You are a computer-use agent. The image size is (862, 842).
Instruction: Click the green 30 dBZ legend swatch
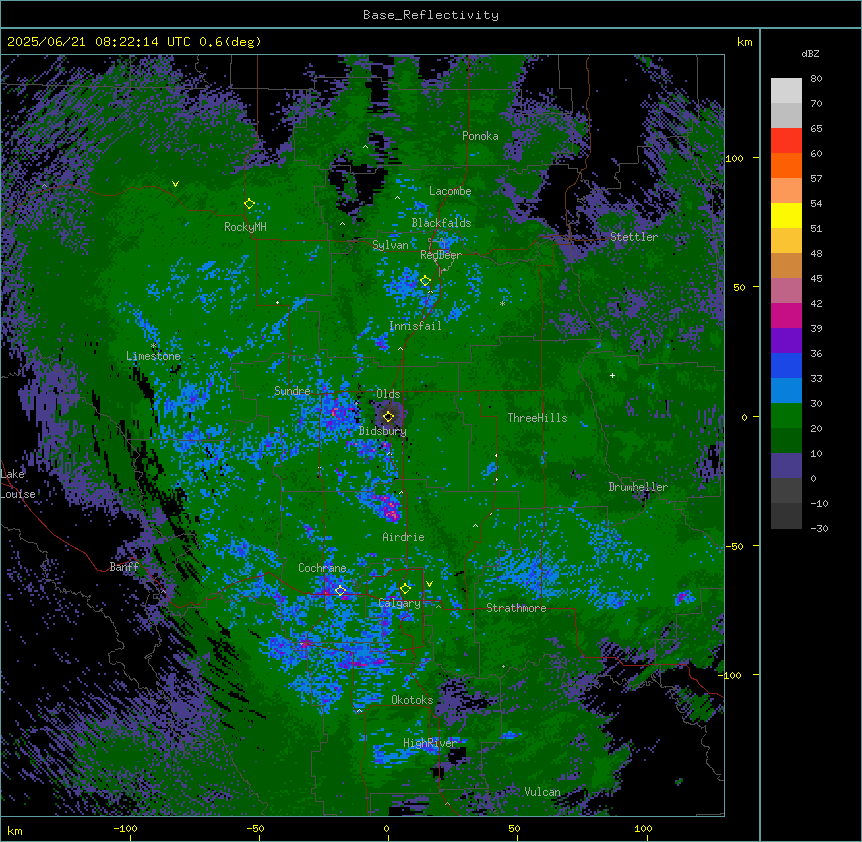point(786,416)
